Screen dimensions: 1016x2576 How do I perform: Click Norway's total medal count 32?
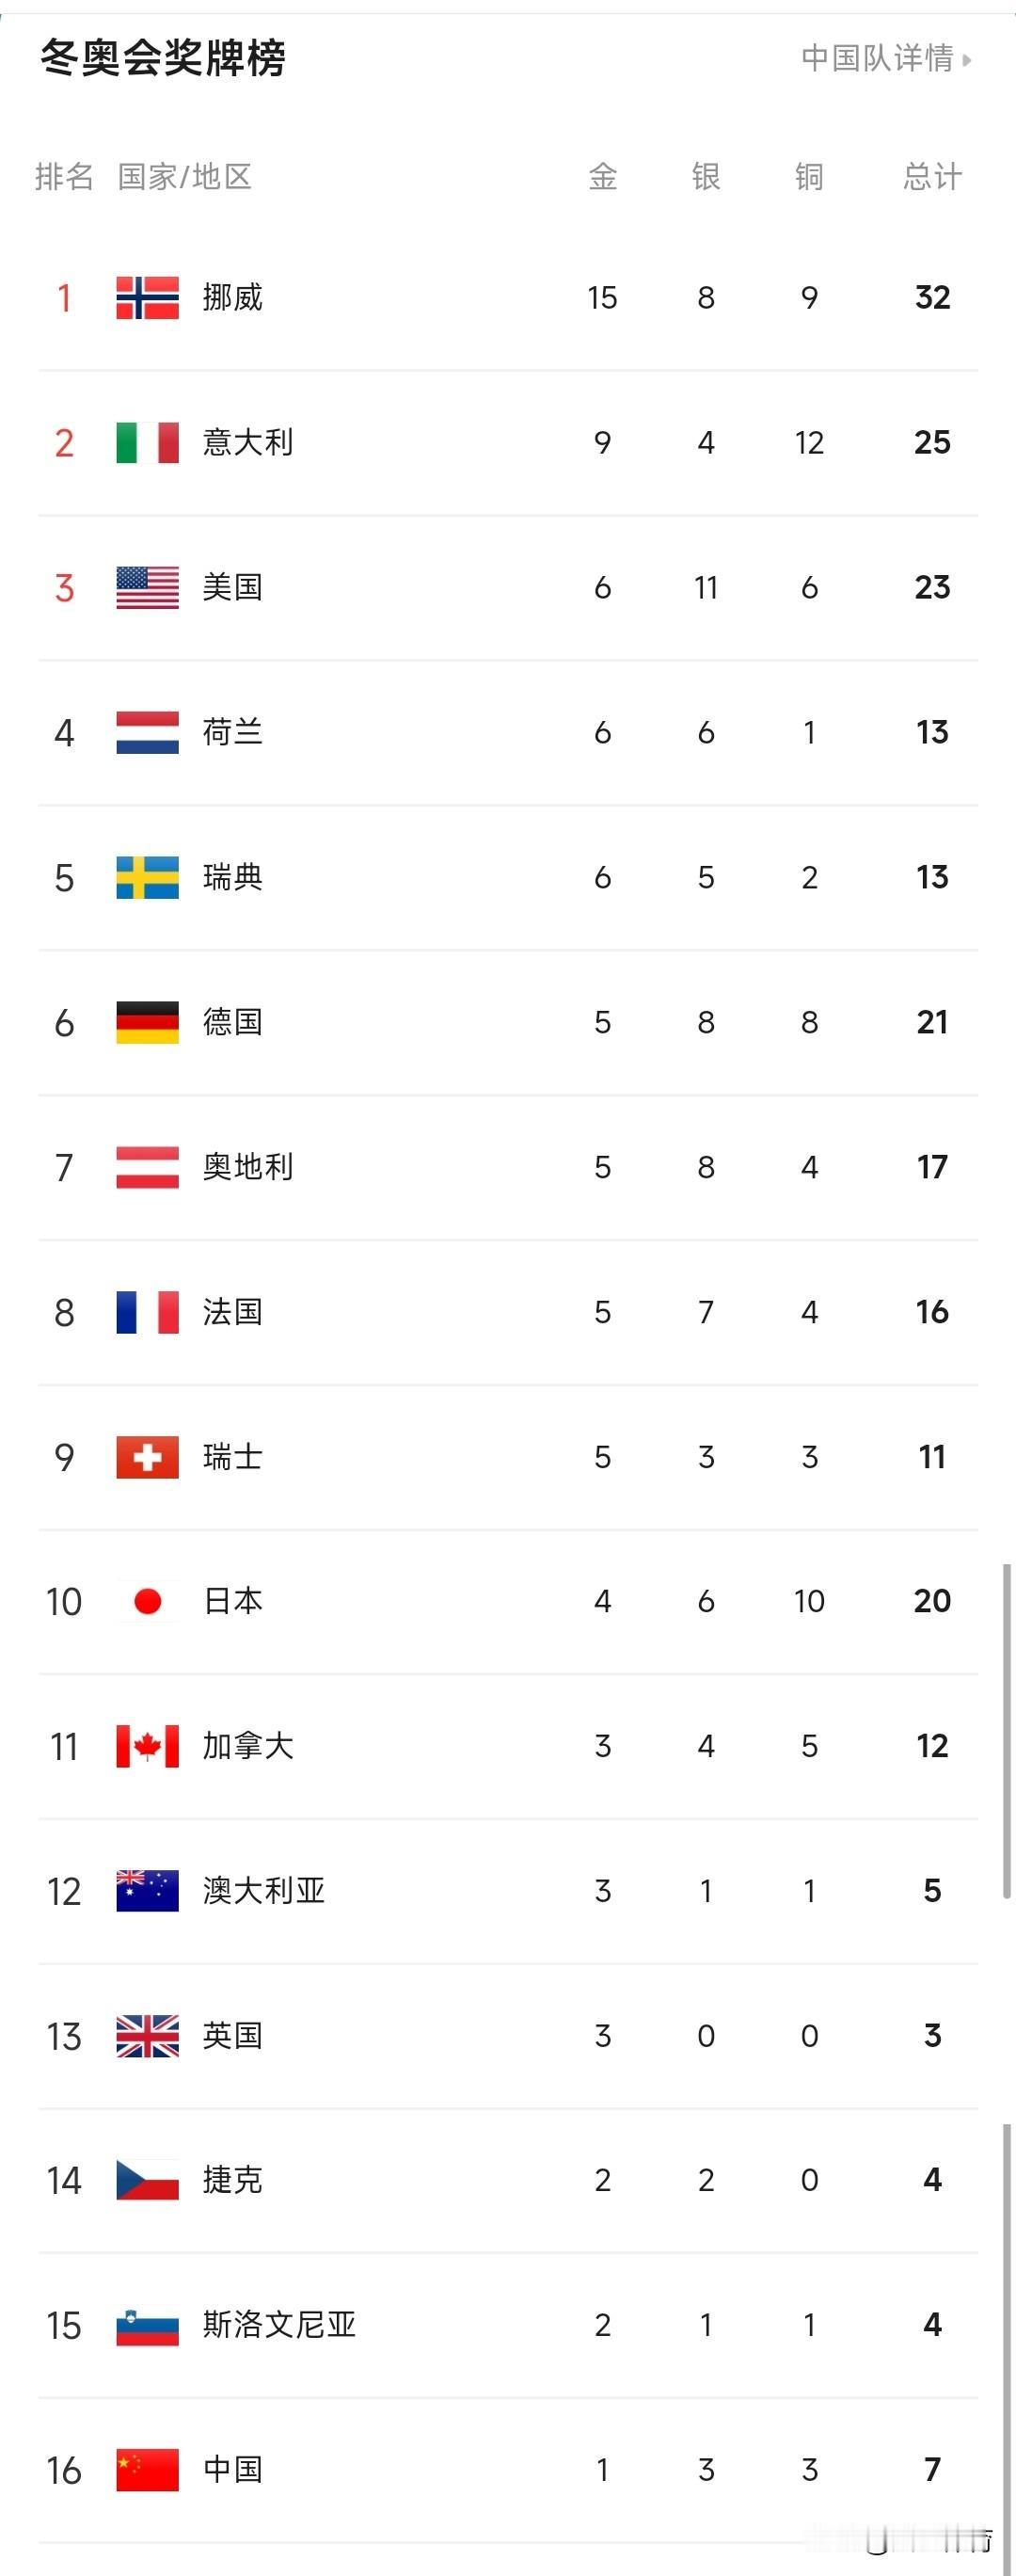[932, 297]
